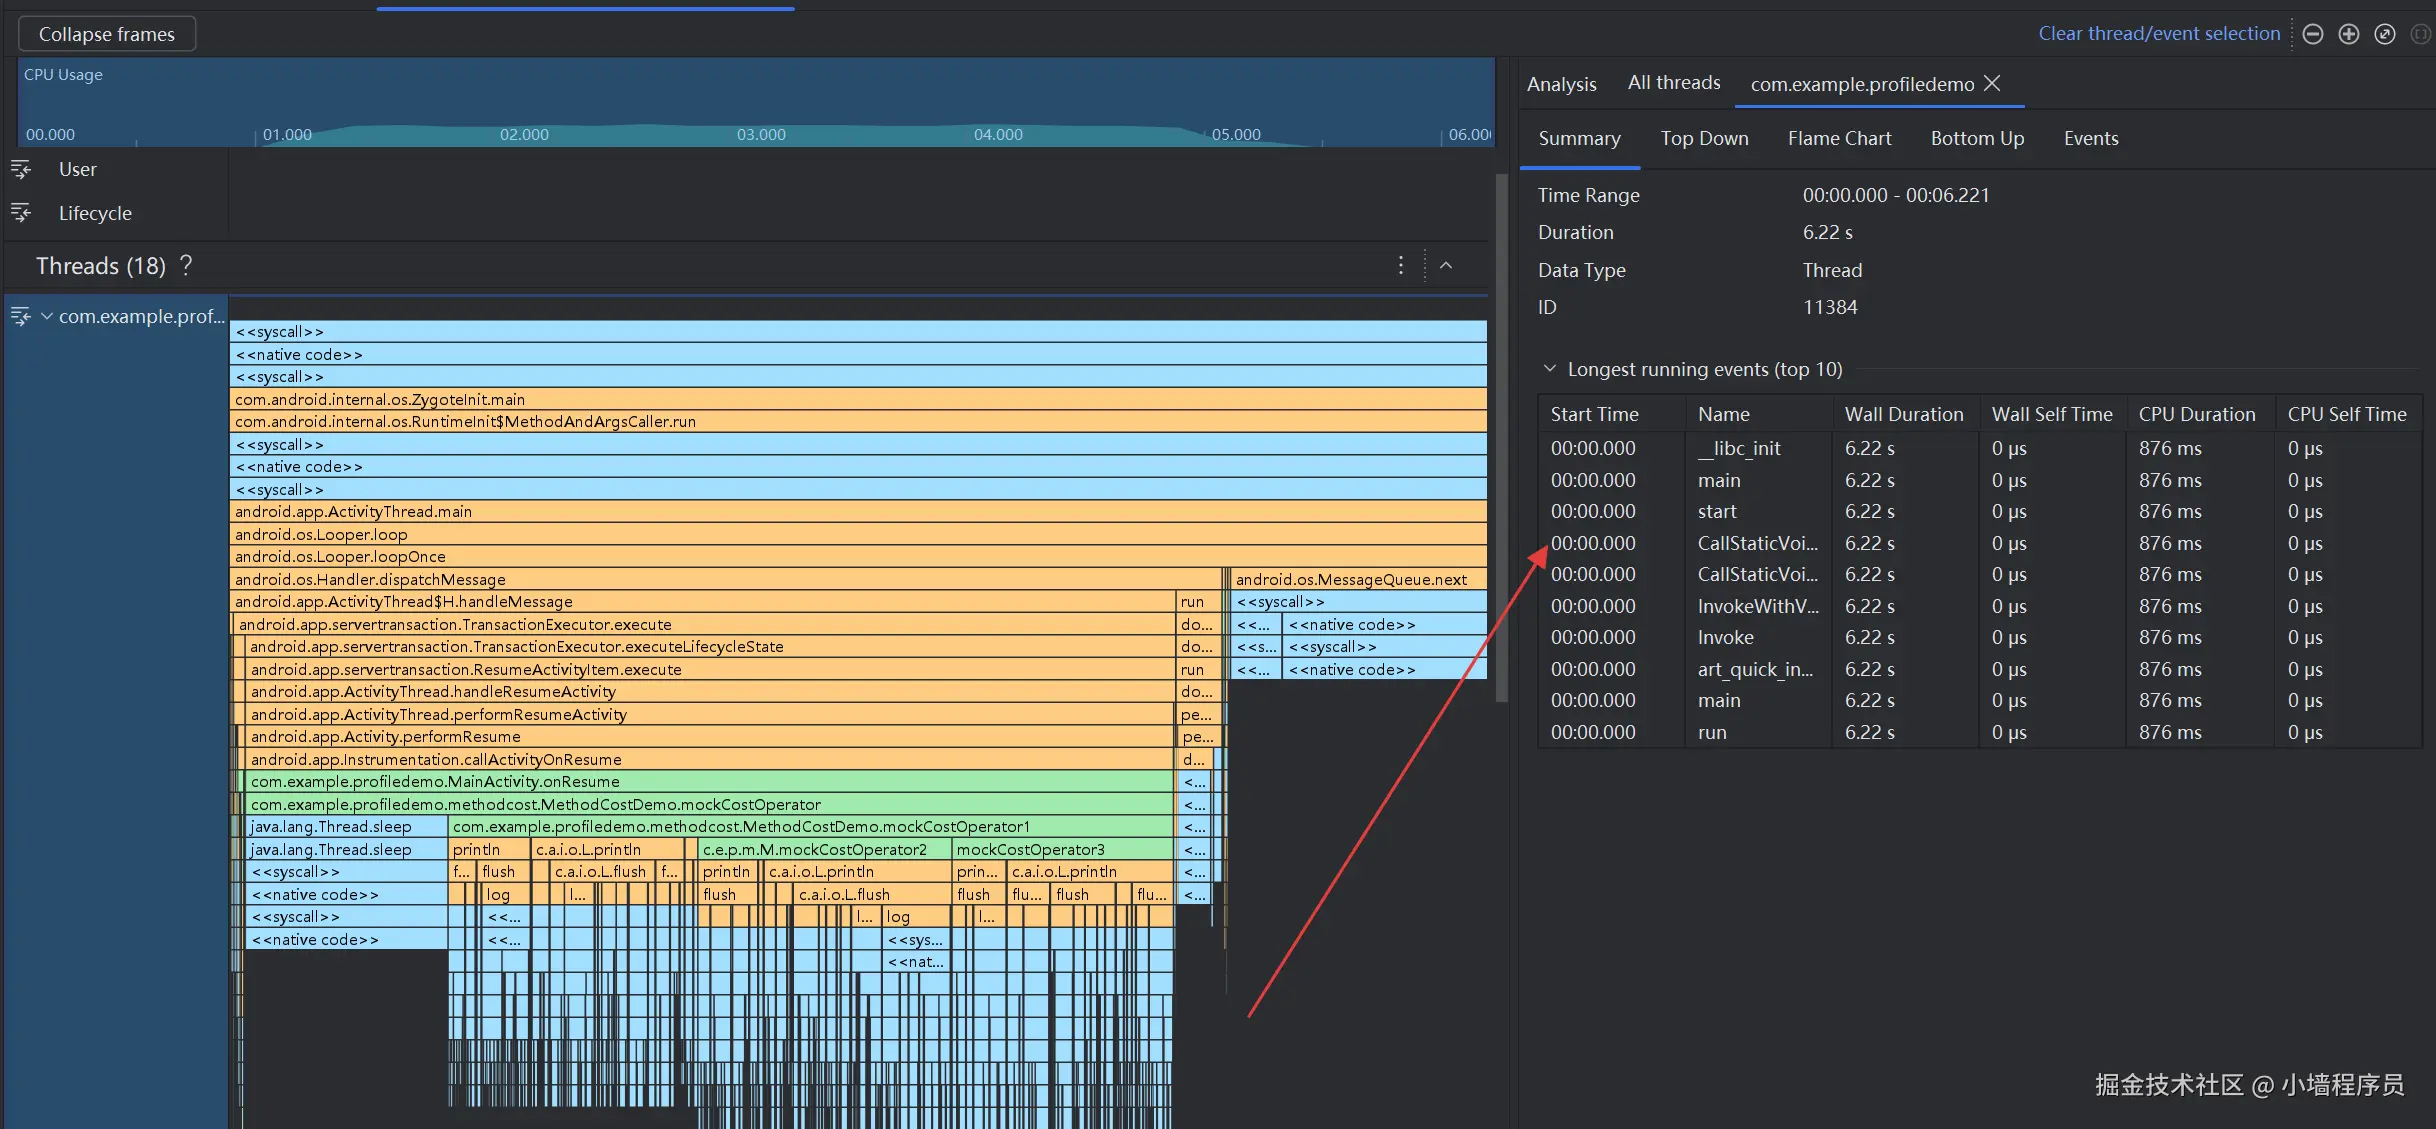
Task: Collapse Longest running events section
Action: coord(1550,369)
